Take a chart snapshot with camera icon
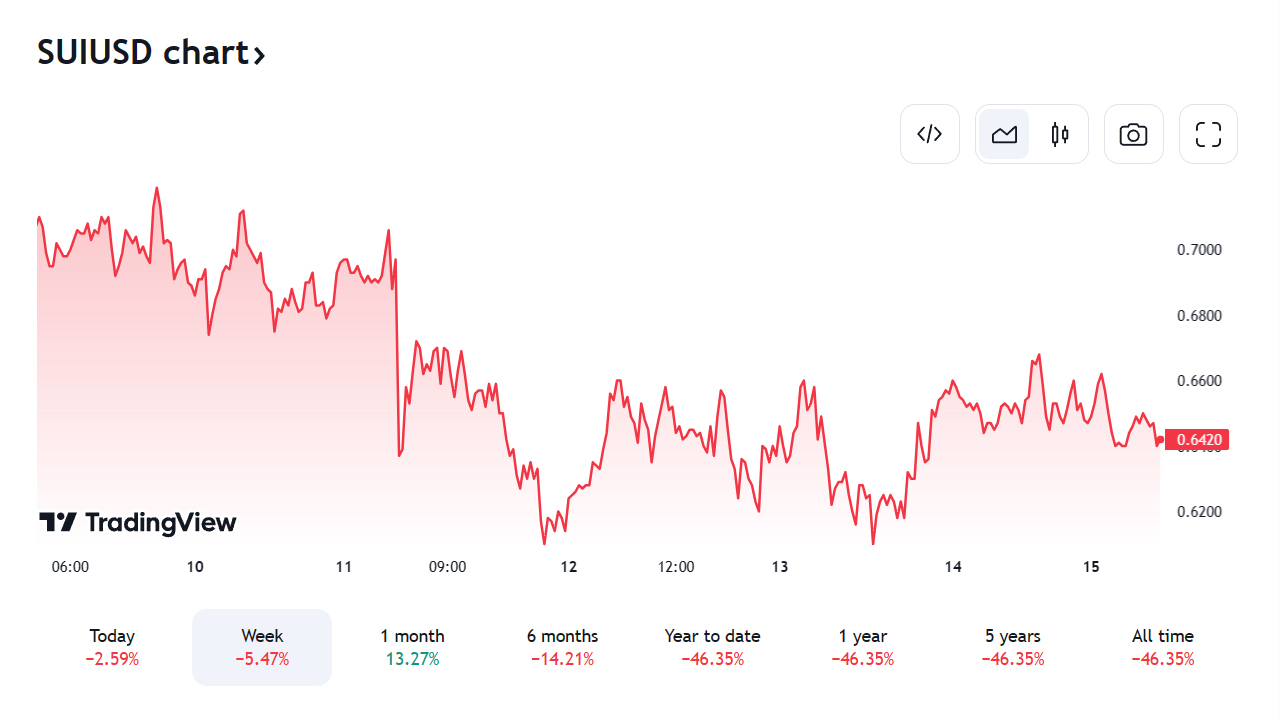The height and width of the screenshot is (720, 1280). tap(1134, 134)
